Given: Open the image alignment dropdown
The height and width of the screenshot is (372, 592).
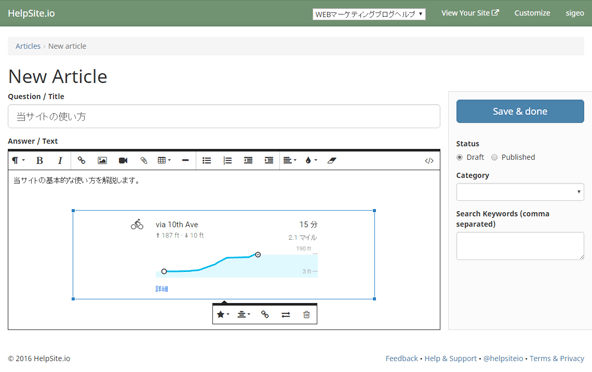Looking at the screenshot, I should [x=244, y=314].
